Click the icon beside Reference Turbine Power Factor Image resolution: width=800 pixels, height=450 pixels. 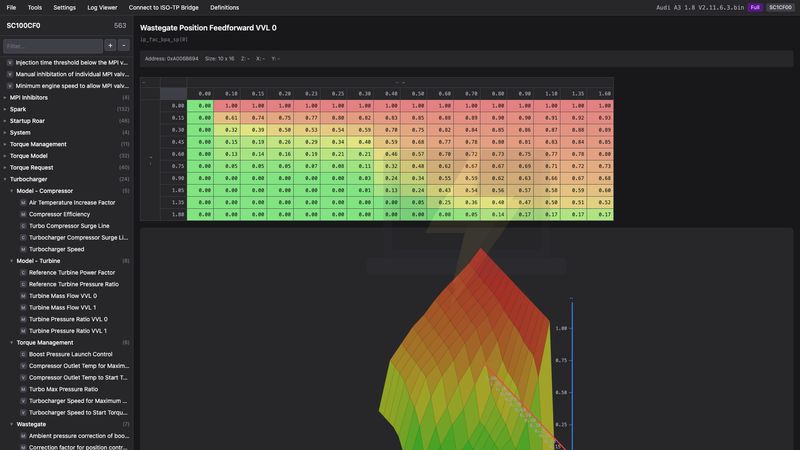[23, 272]
